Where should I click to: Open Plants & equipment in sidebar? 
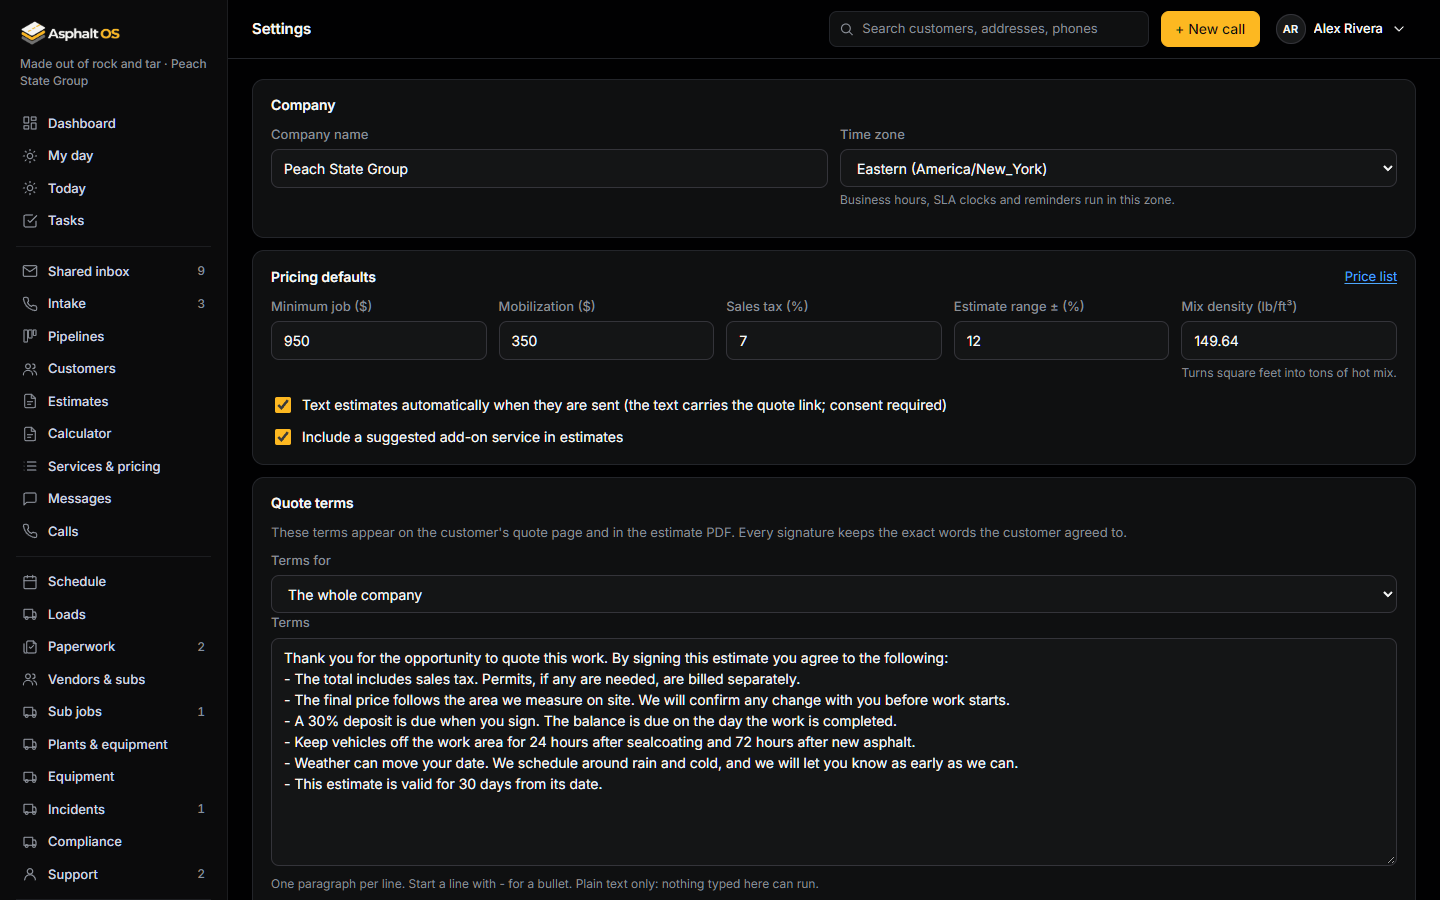114,744
